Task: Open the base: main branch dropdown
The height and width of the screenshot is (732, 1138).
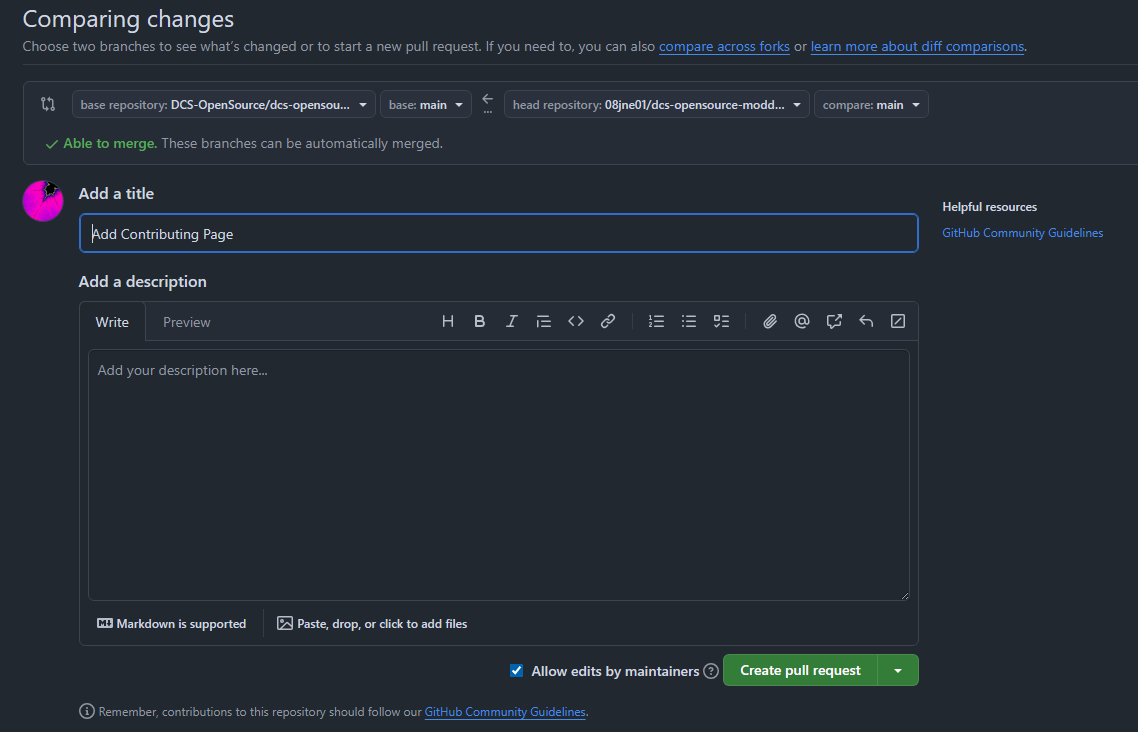Action: [425, 104]
